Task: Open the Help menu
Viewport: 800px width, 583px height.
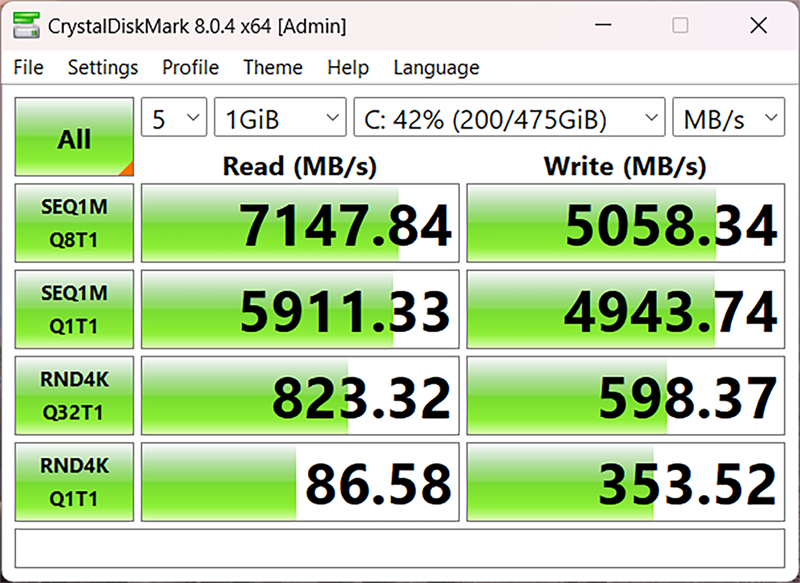Action: 348,67
